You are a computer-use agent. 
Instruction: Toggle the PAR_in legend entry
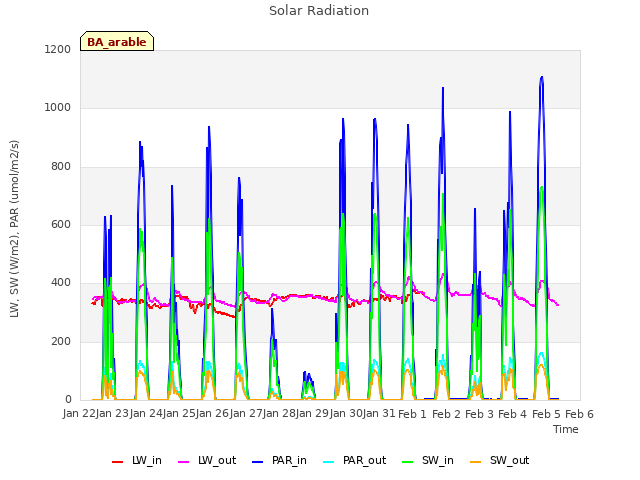coord(279,461)
